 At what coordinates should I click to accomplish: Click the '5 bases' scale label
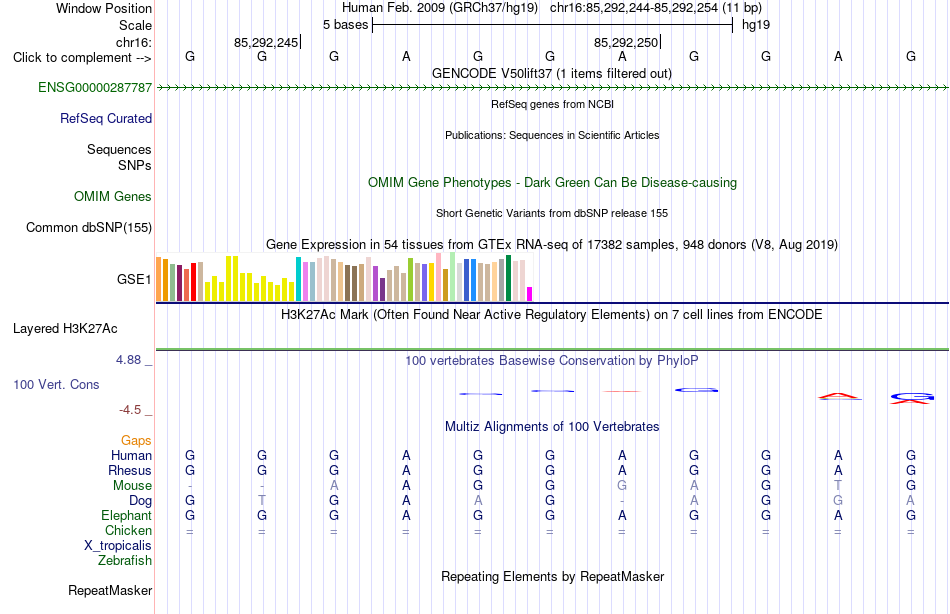click(345, 25)
